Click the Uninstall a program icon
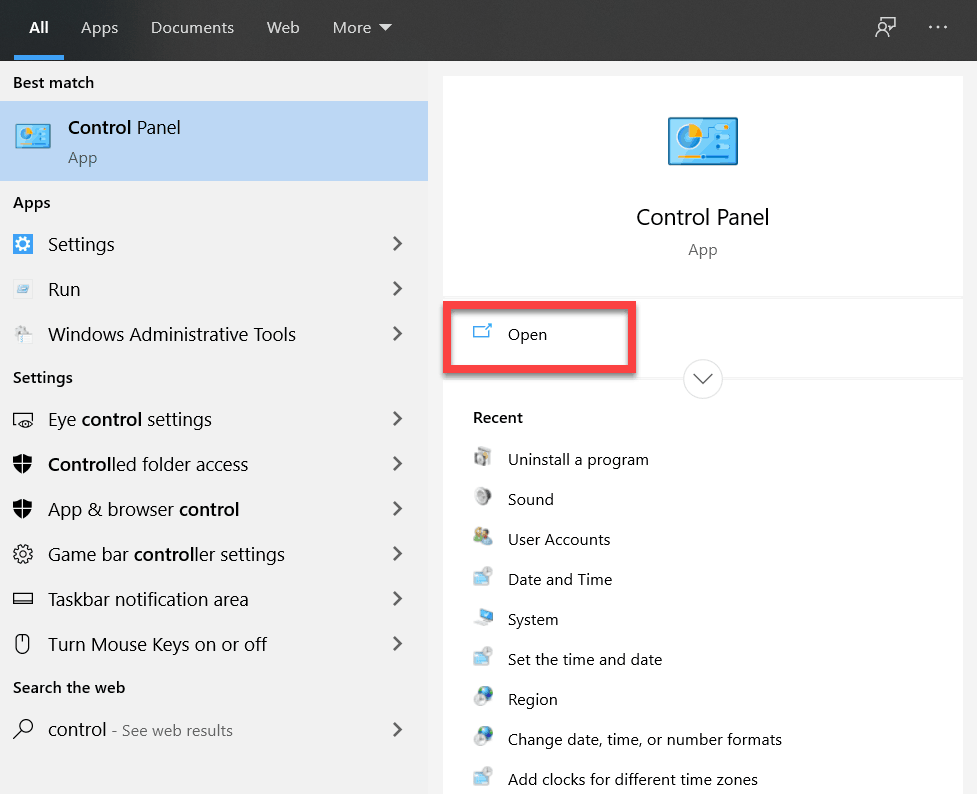This screenshot has height=794, width=977. pyautogui.click(x=483, y=457)
